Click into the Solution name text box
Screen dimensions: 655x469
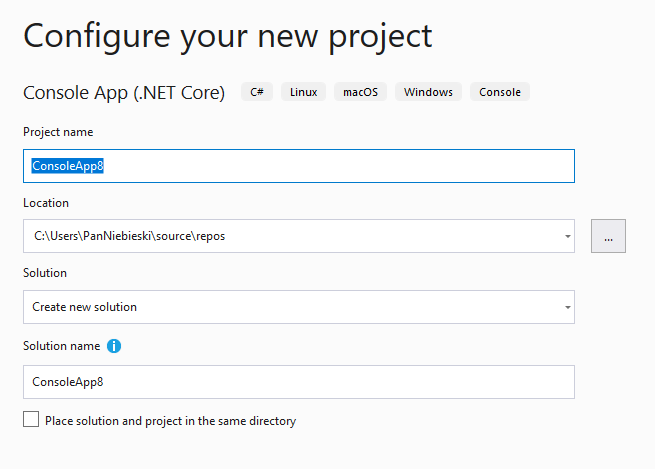pyautogui.click(x=299, y=382)
